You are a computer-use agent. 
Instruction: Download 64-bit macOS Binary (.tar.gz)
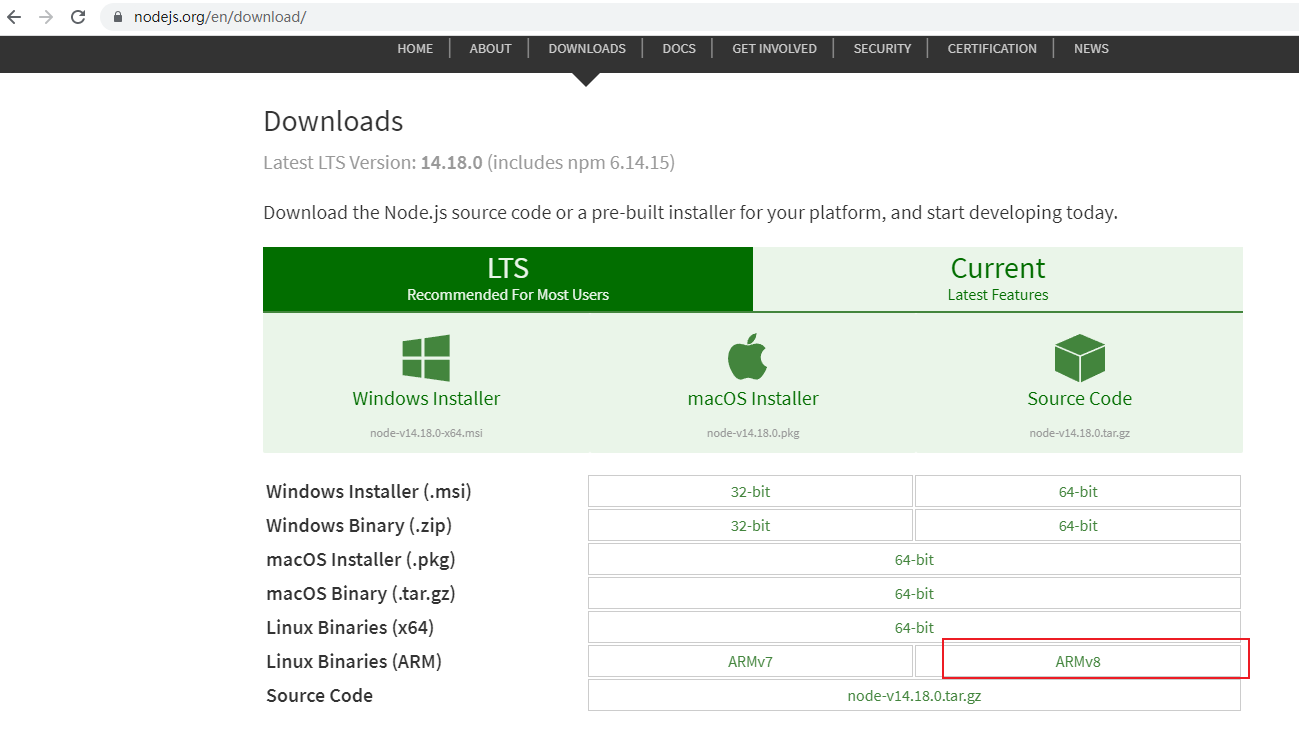click(x=914, y=593)
